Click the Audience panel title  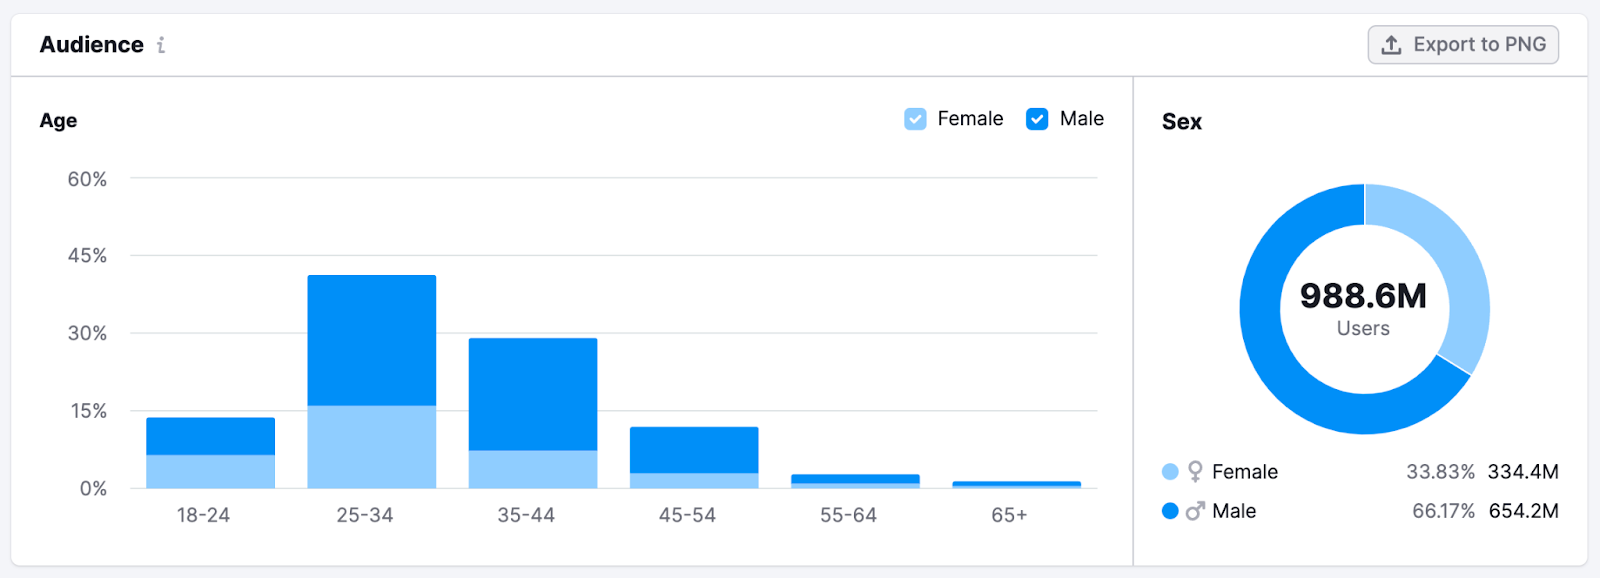point(89,44)
